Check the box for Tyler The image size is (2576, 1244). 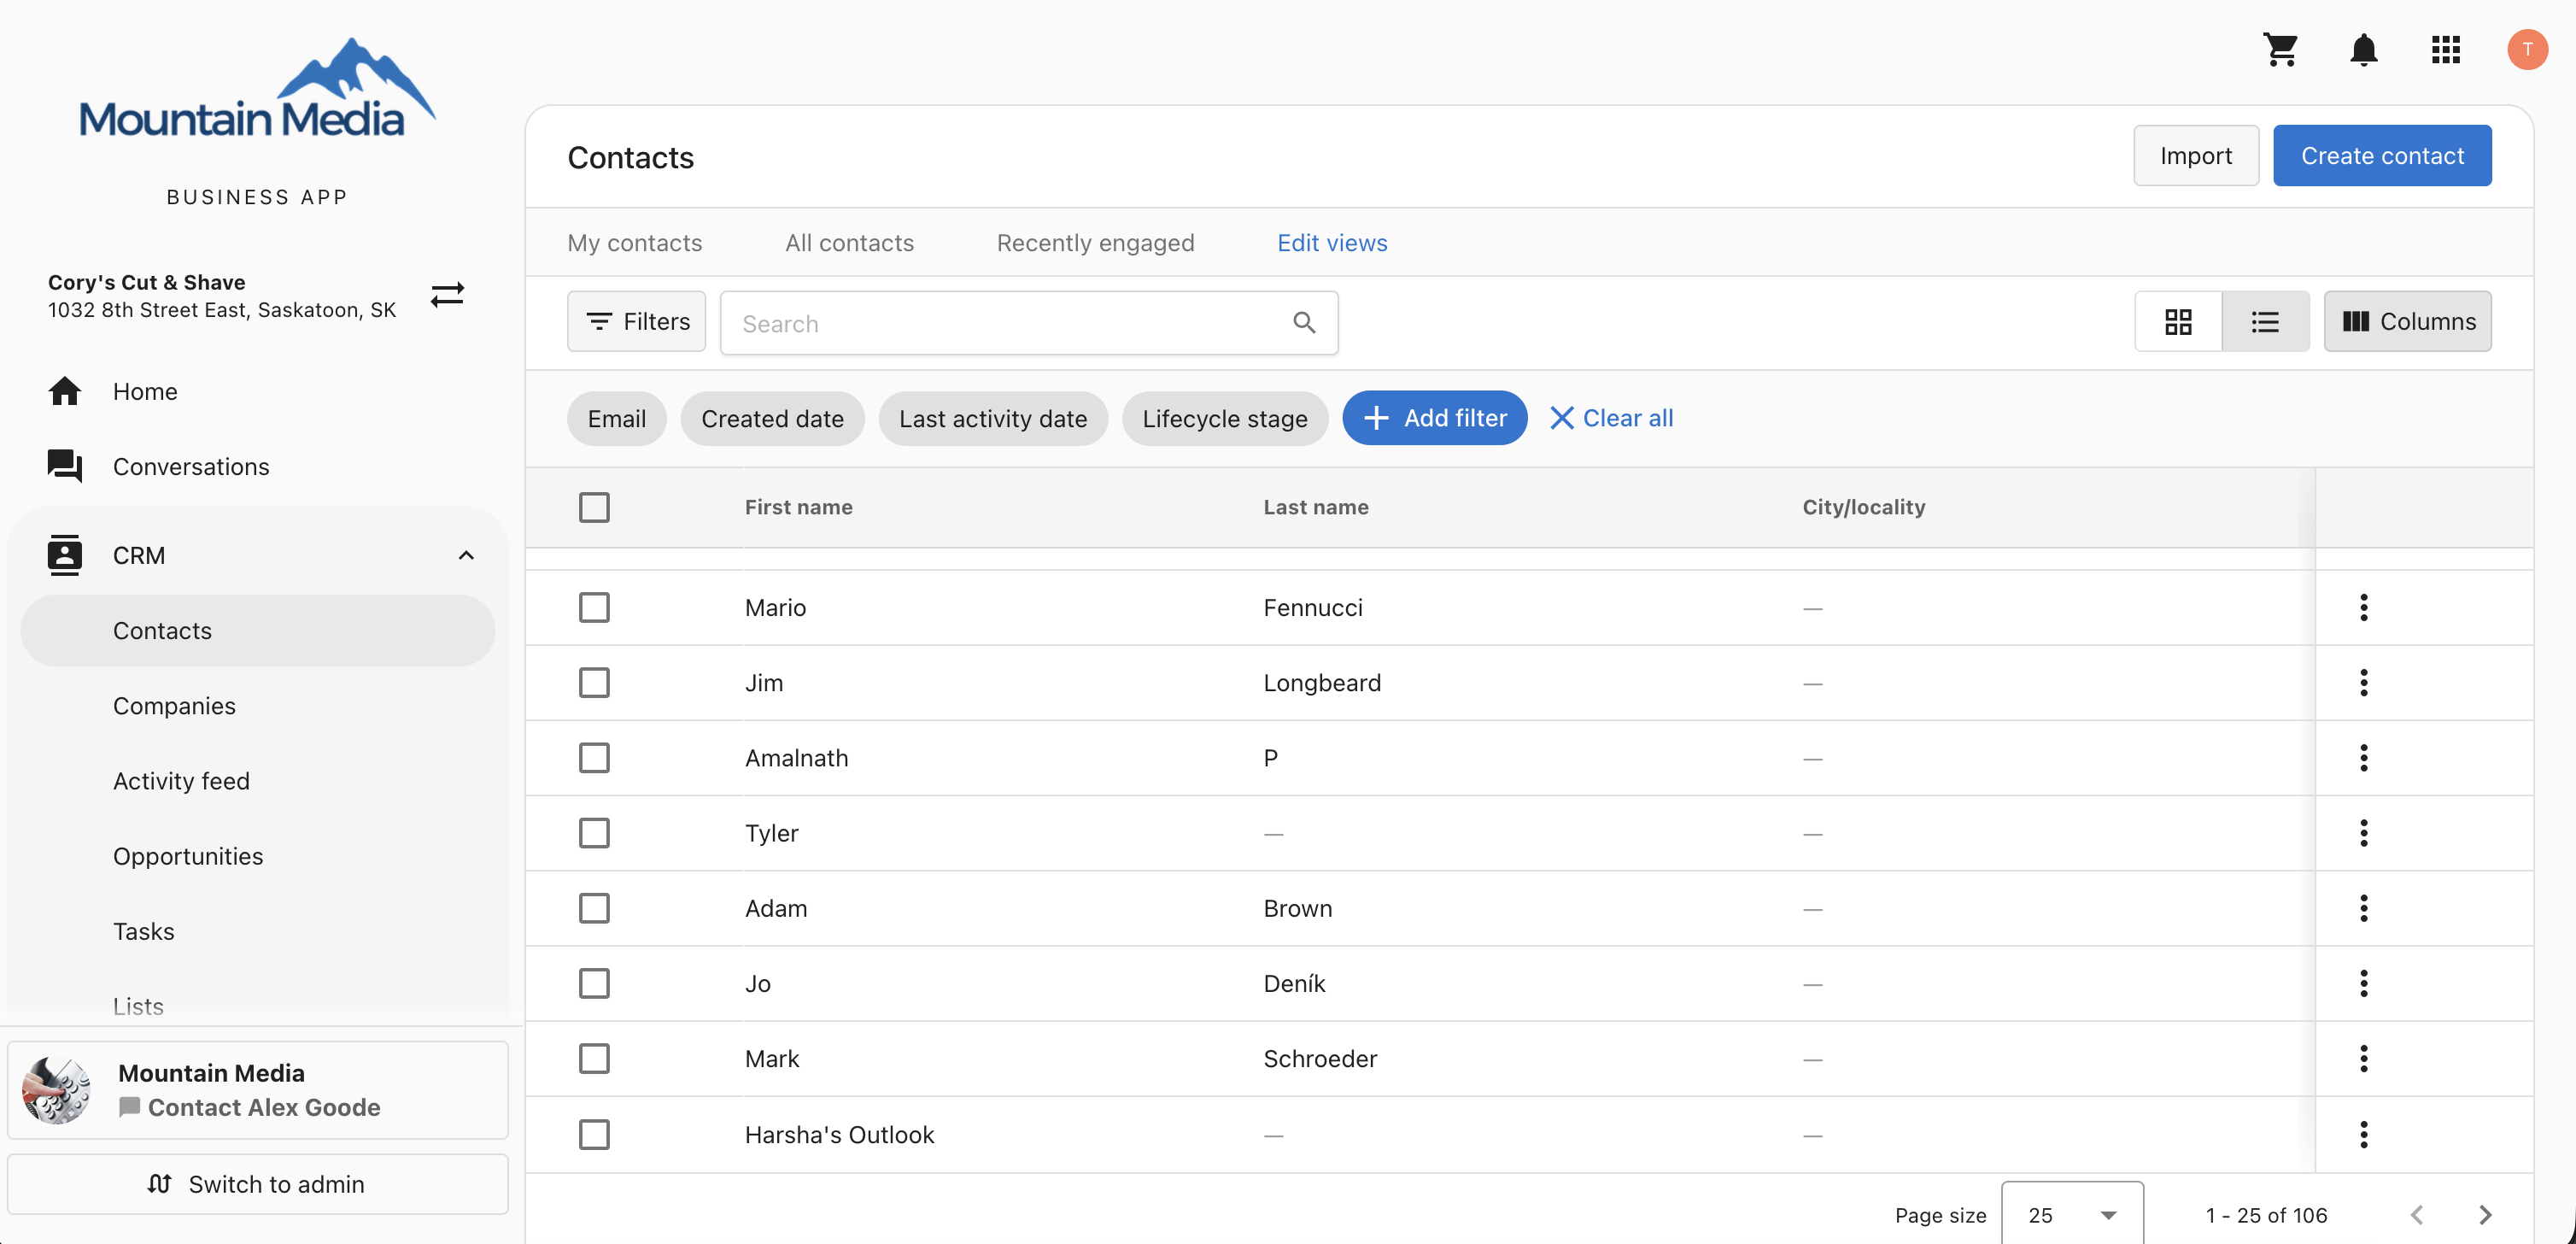[x=594, y=832]
